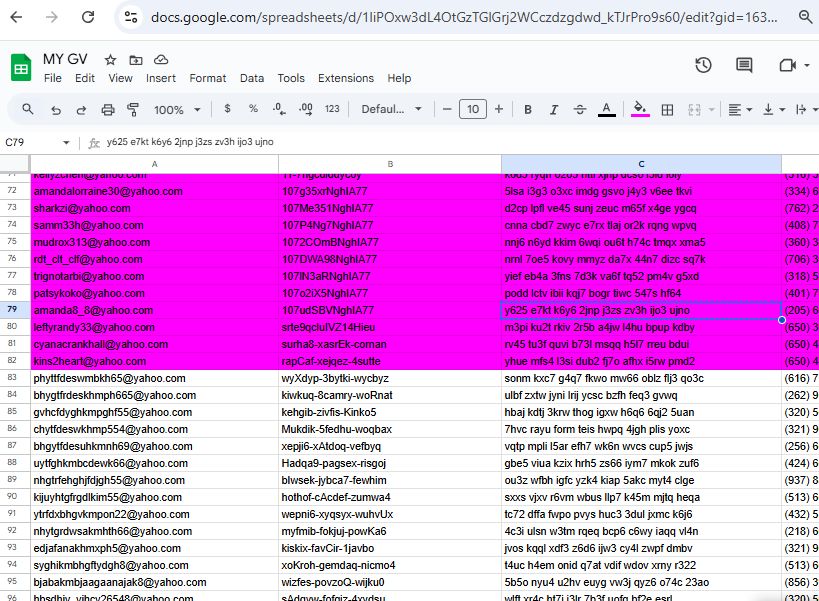This screenshot has width=819, height=601.
Task: Star the MY GV document
Action: click(x=110, y=60)
